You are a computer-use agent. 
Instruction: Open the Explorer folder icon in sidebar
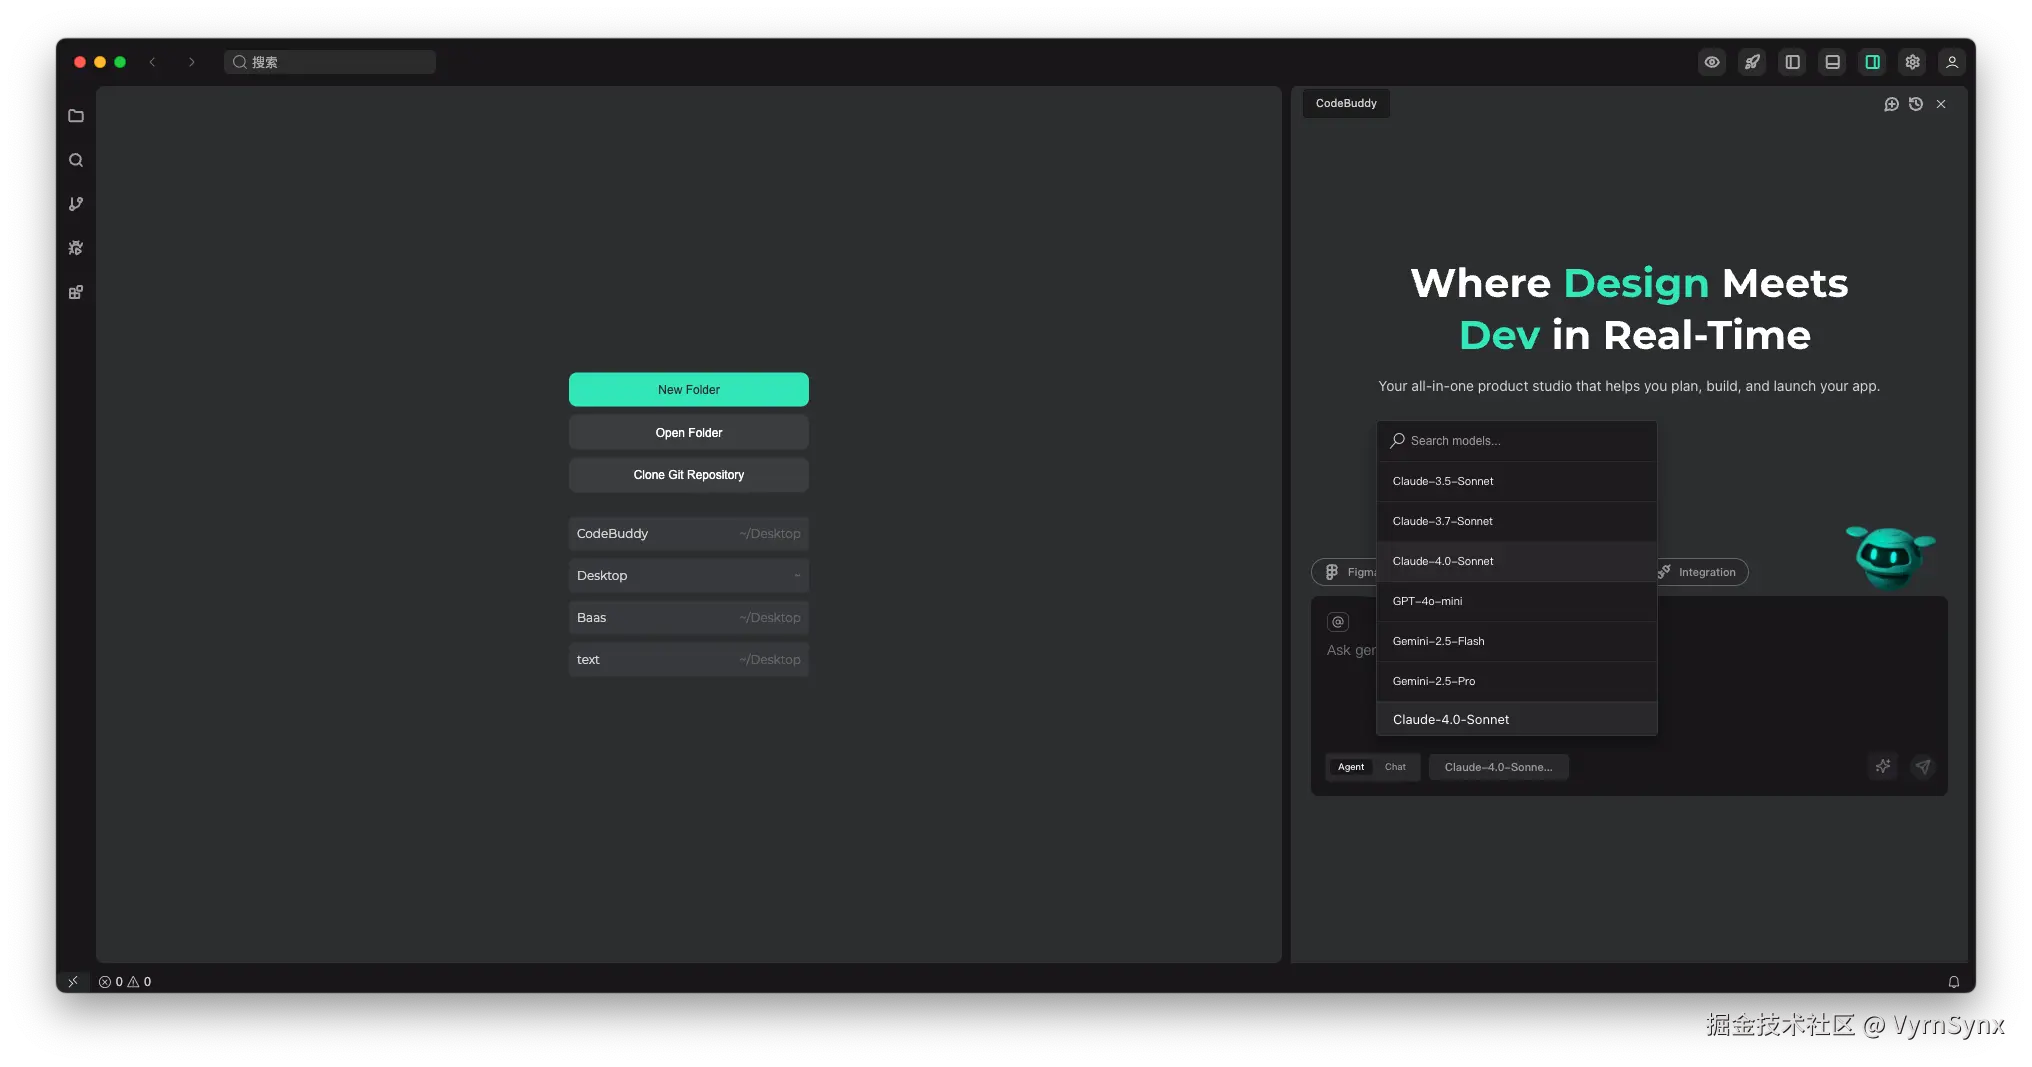tap(76, 116)
